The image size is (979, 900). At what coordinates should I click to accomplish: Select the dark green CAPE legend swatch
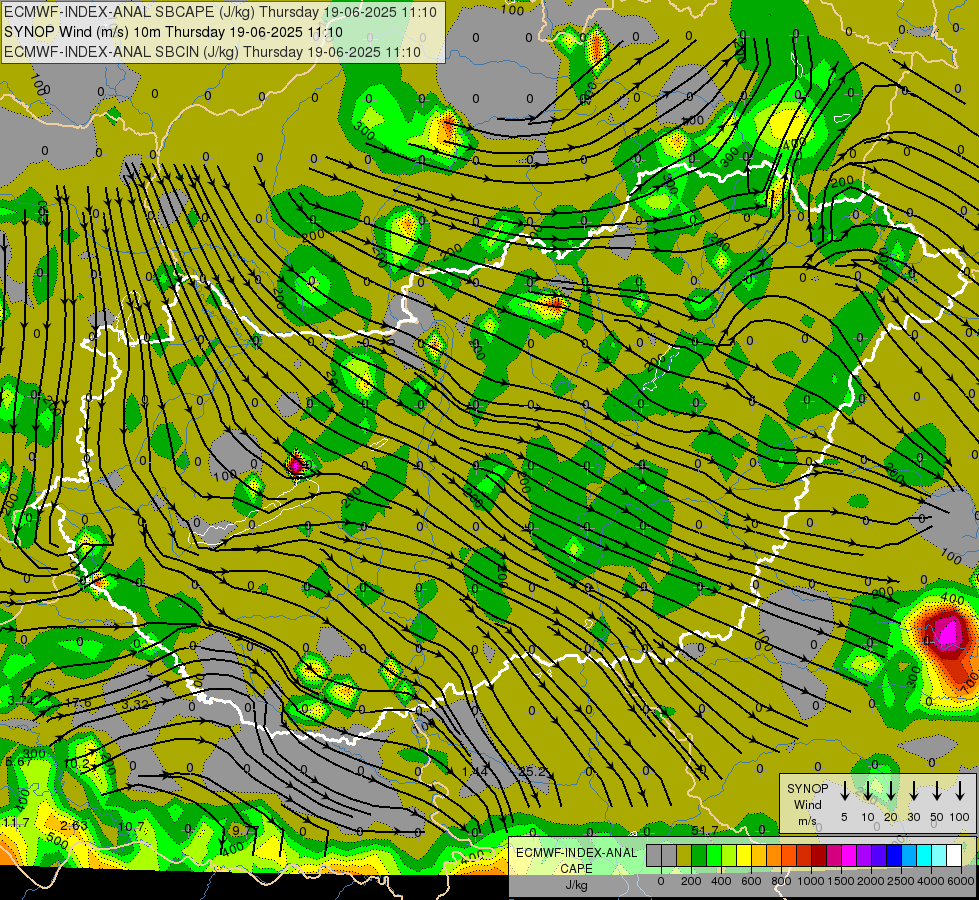point(699,855)
